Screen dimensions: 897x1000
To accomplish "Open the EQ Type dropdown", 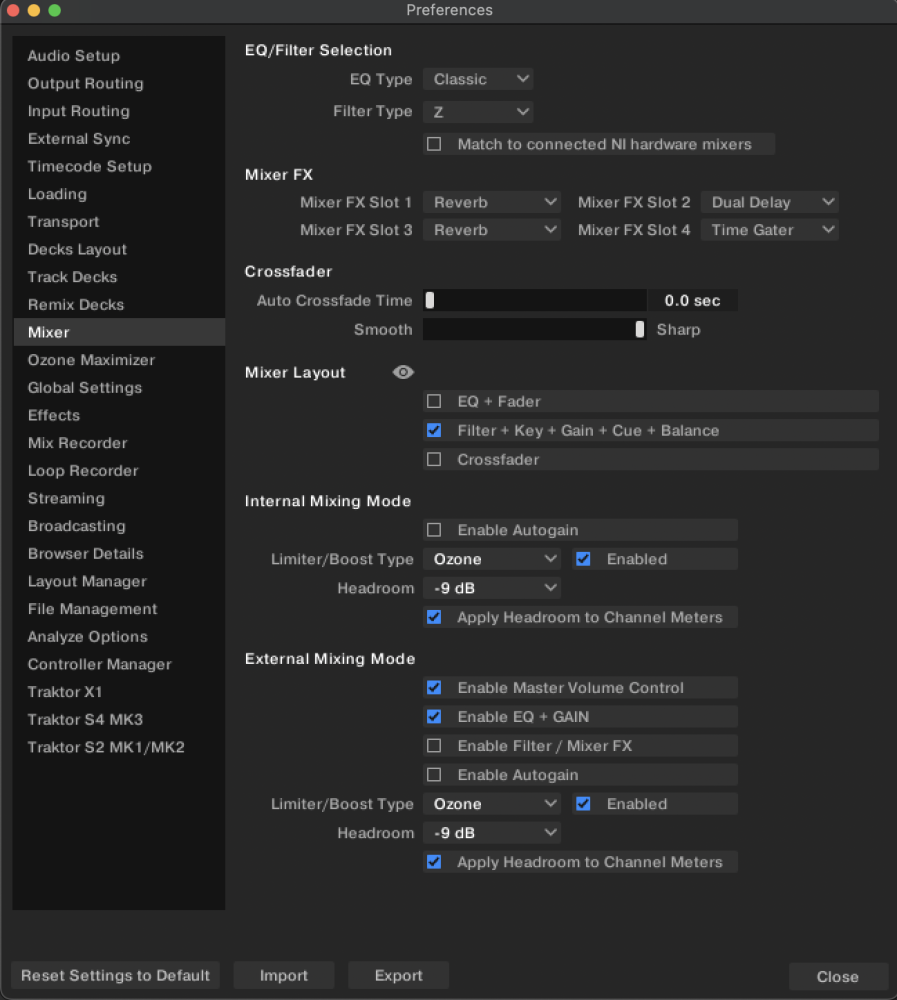I will pos(478,80).
